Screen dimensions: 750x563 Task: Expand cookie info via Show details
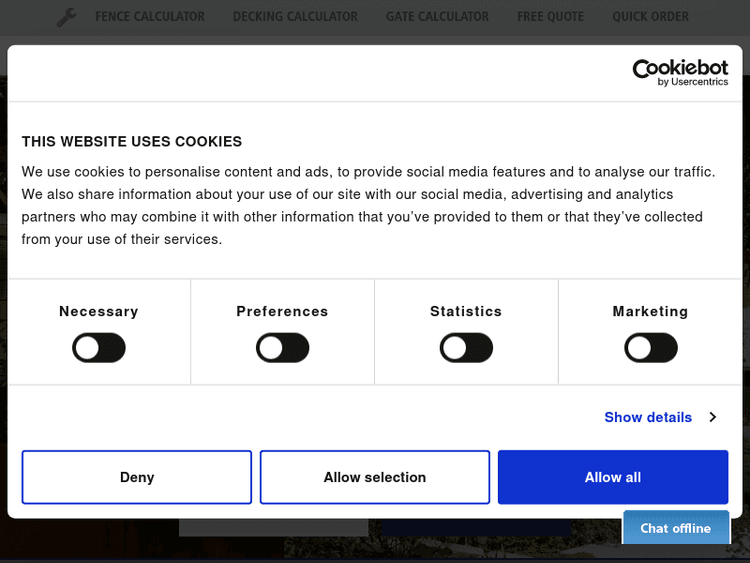coord(648,417)
